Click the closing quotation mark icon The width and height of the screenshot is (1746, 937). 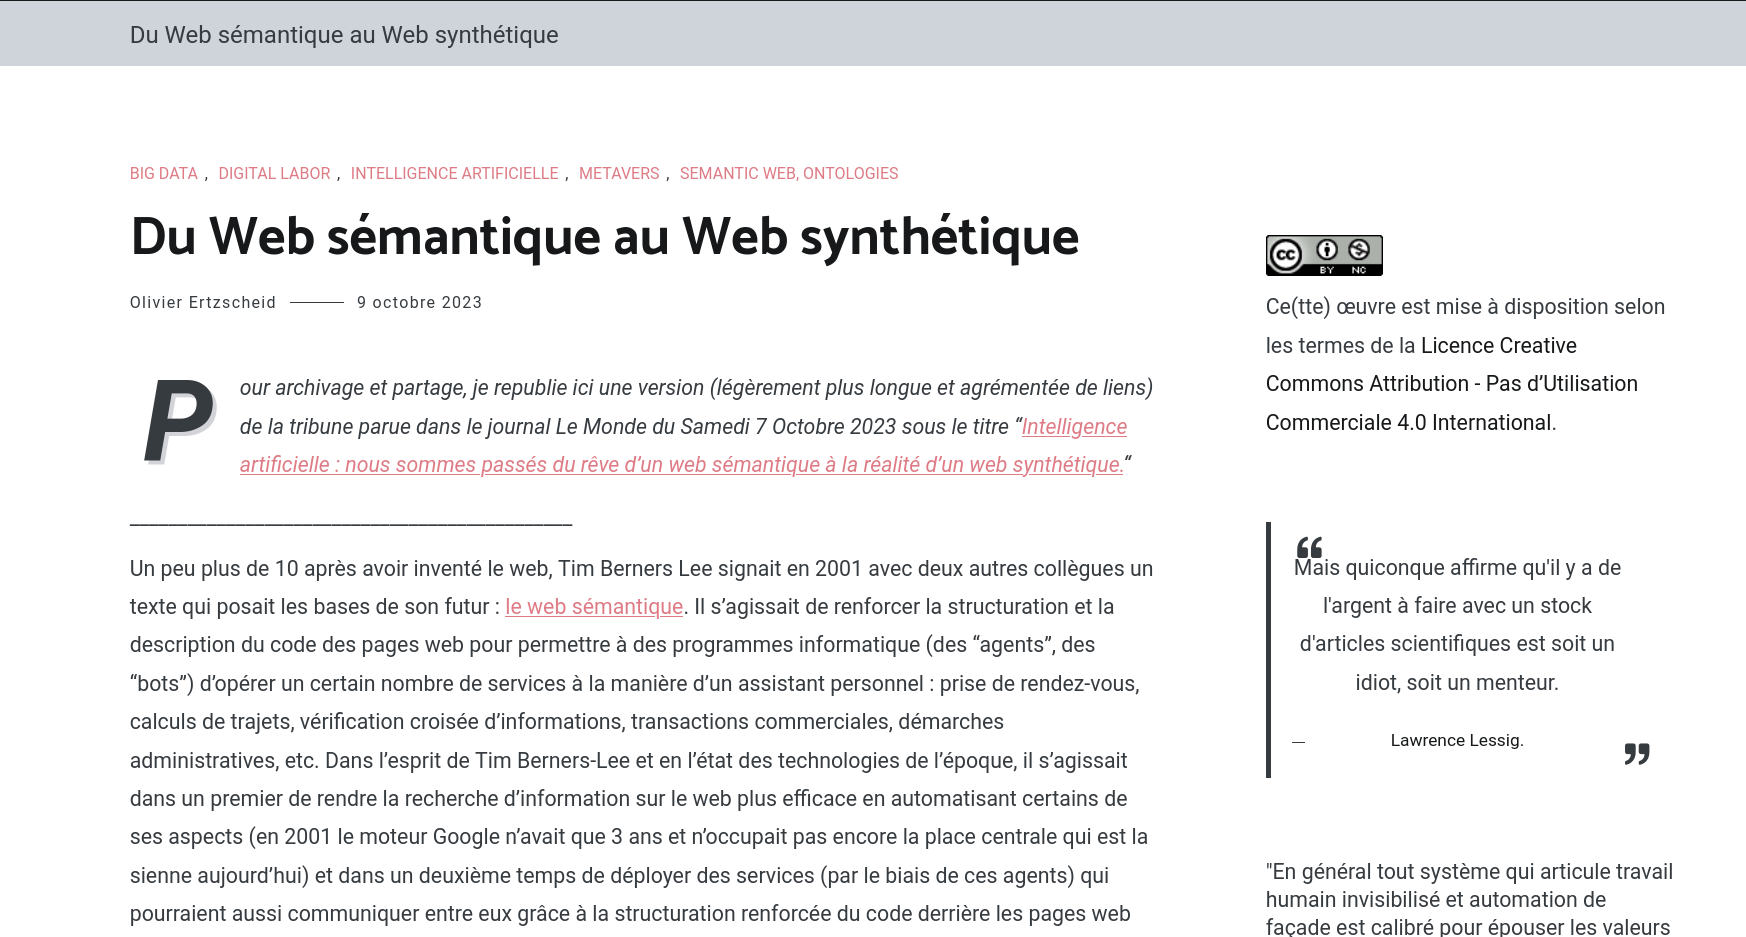coord(1636,753)
